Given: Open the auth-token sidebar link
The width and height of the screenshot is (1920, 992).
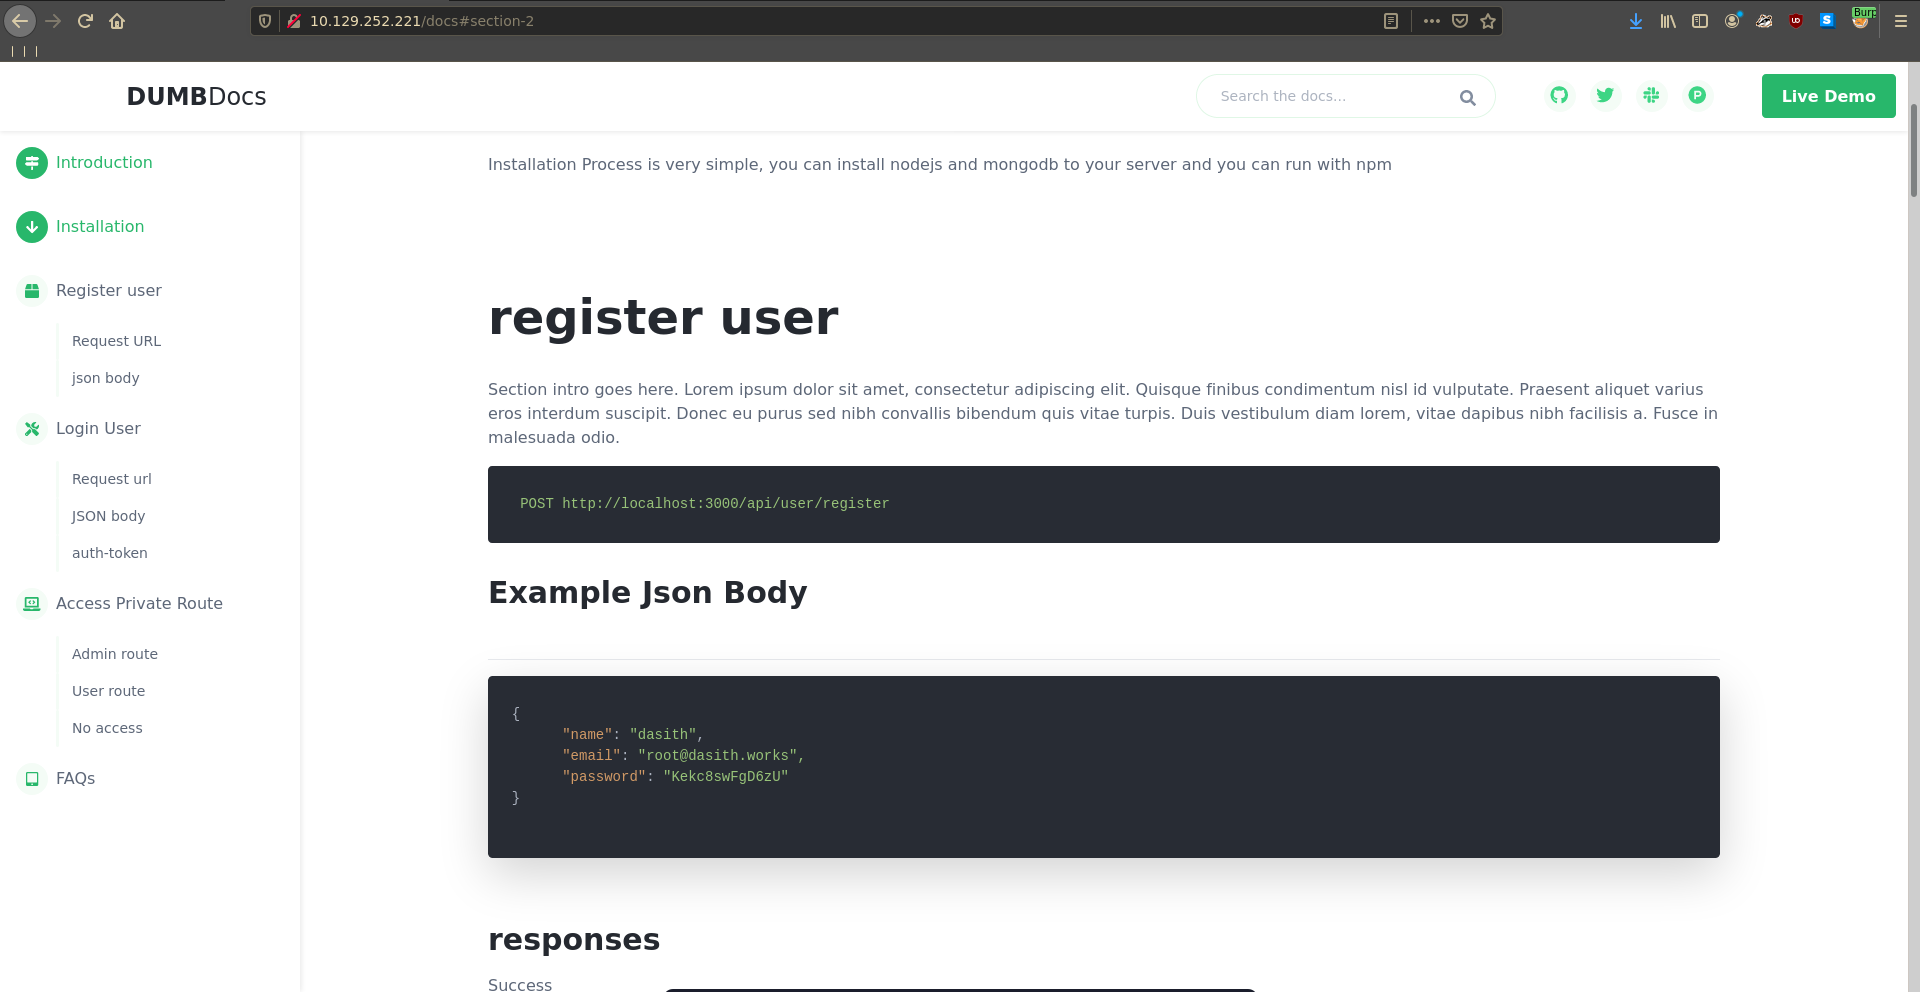Looking at the screenshot, I should click(x=110, y=553).
